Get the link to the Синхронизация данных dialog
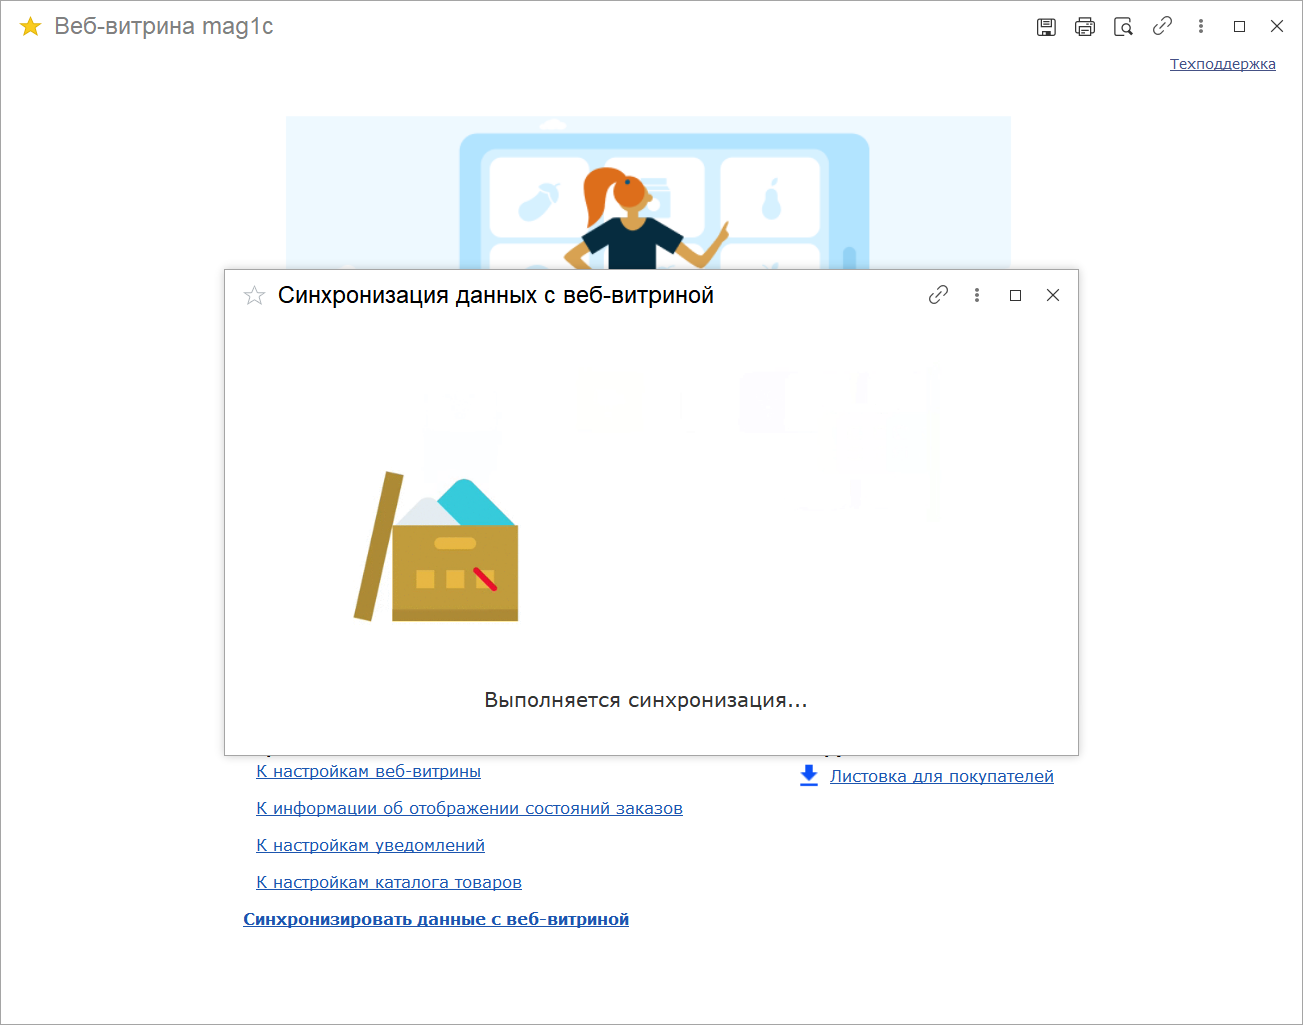Image resolution: width=1303 pixels, height=1025 pixels. 938,295
